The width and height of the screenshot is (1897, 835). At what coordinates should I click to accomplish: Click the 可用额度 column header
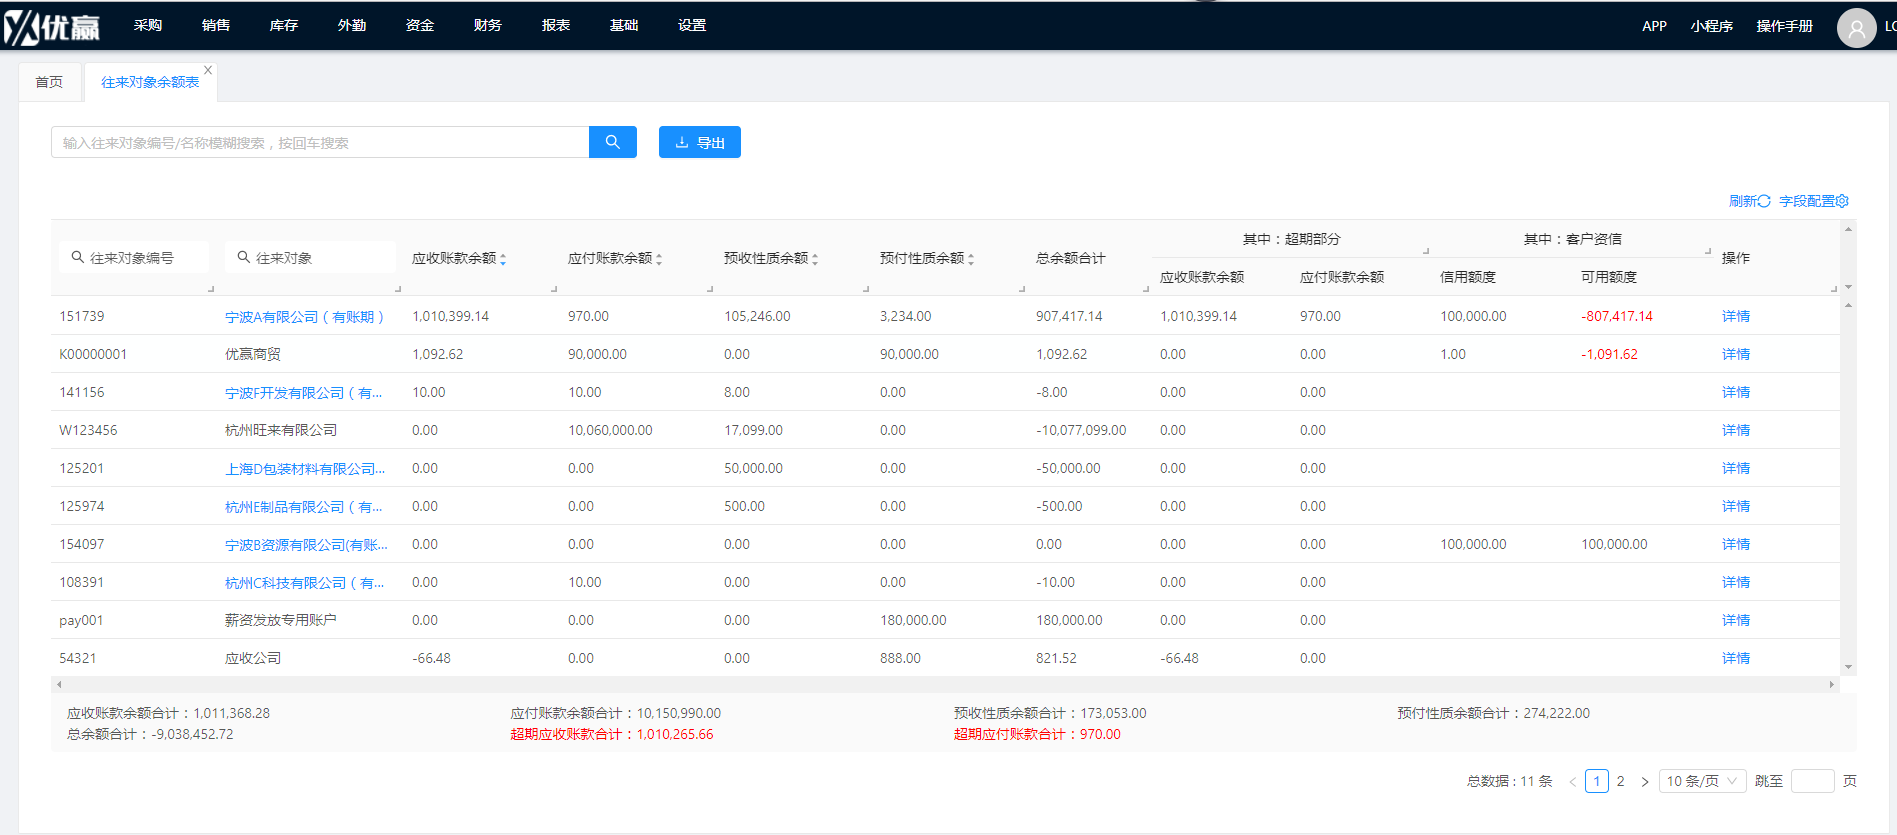pyautogui.click(x=1608, y=277)
